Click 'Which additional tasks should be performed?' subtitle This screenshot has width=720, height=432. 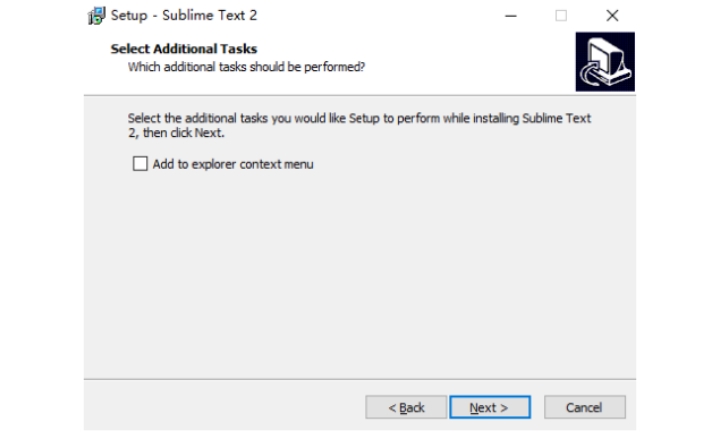(246, 67)
